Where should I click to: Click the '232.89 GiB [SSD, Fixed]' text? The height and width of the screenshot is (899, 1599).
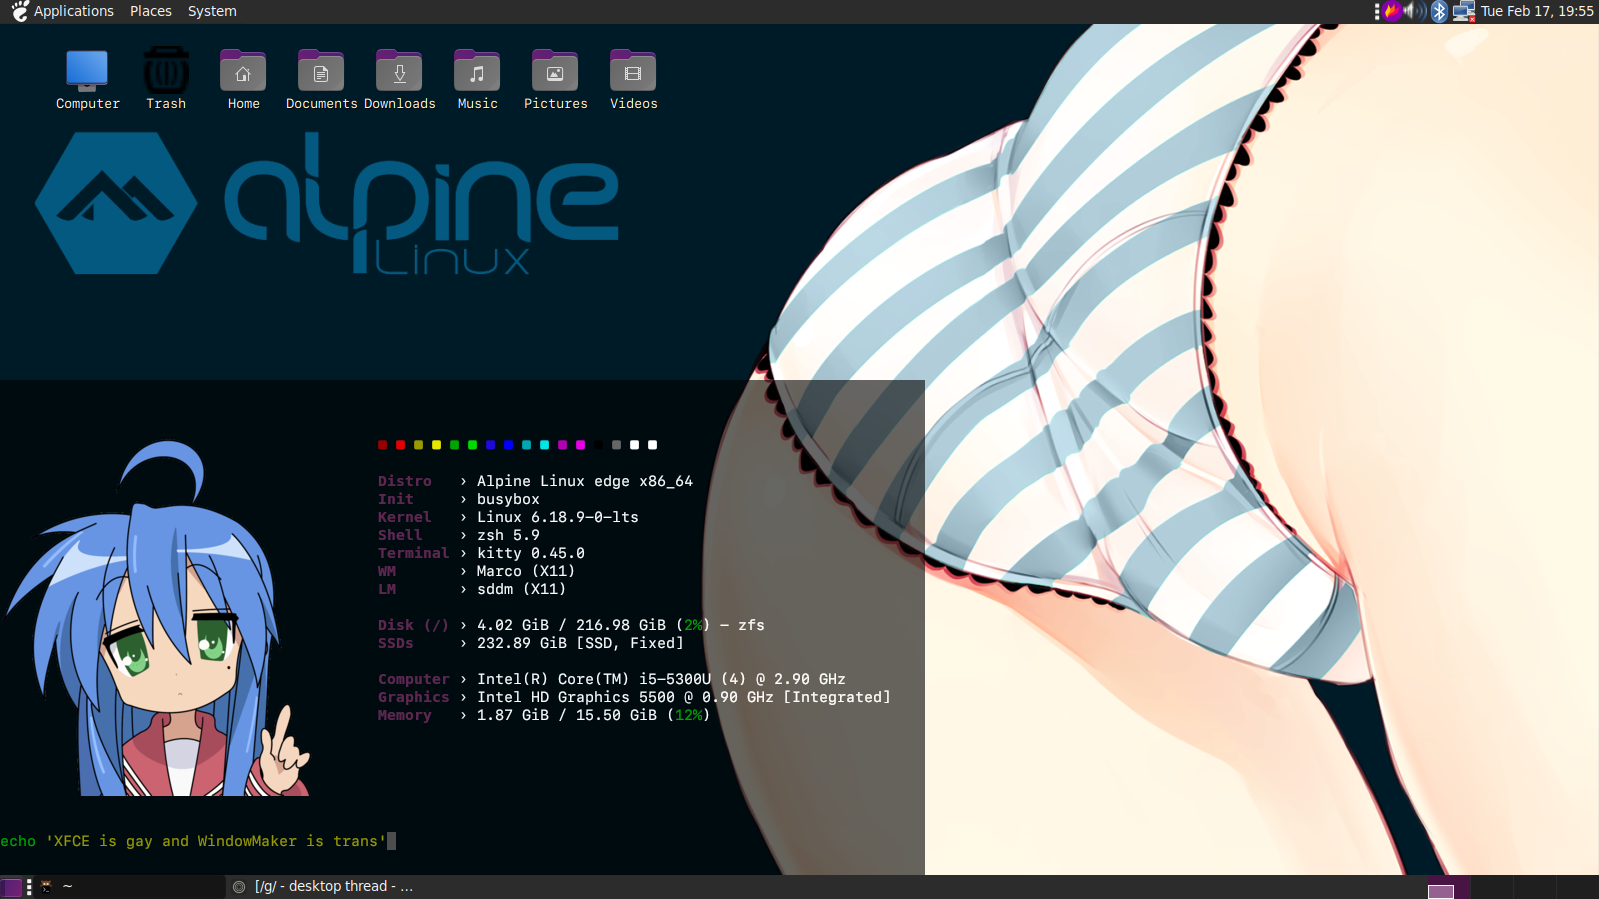[x=580, y=643]
